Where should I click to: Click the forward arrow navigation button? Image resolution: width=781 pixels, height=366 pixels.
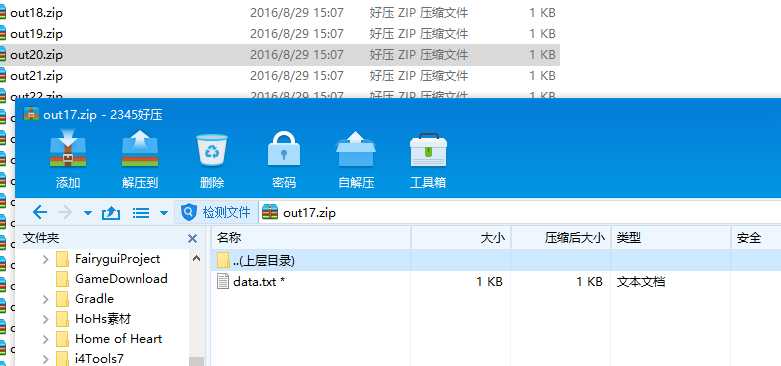point(65,213)
